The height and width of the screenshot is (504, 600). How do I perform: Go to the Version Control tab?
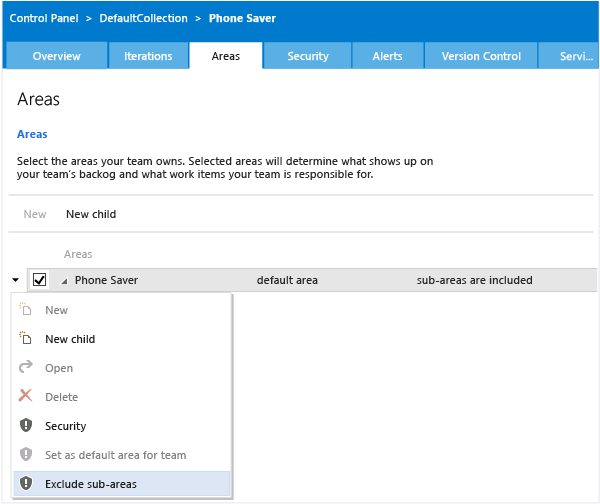481,56
